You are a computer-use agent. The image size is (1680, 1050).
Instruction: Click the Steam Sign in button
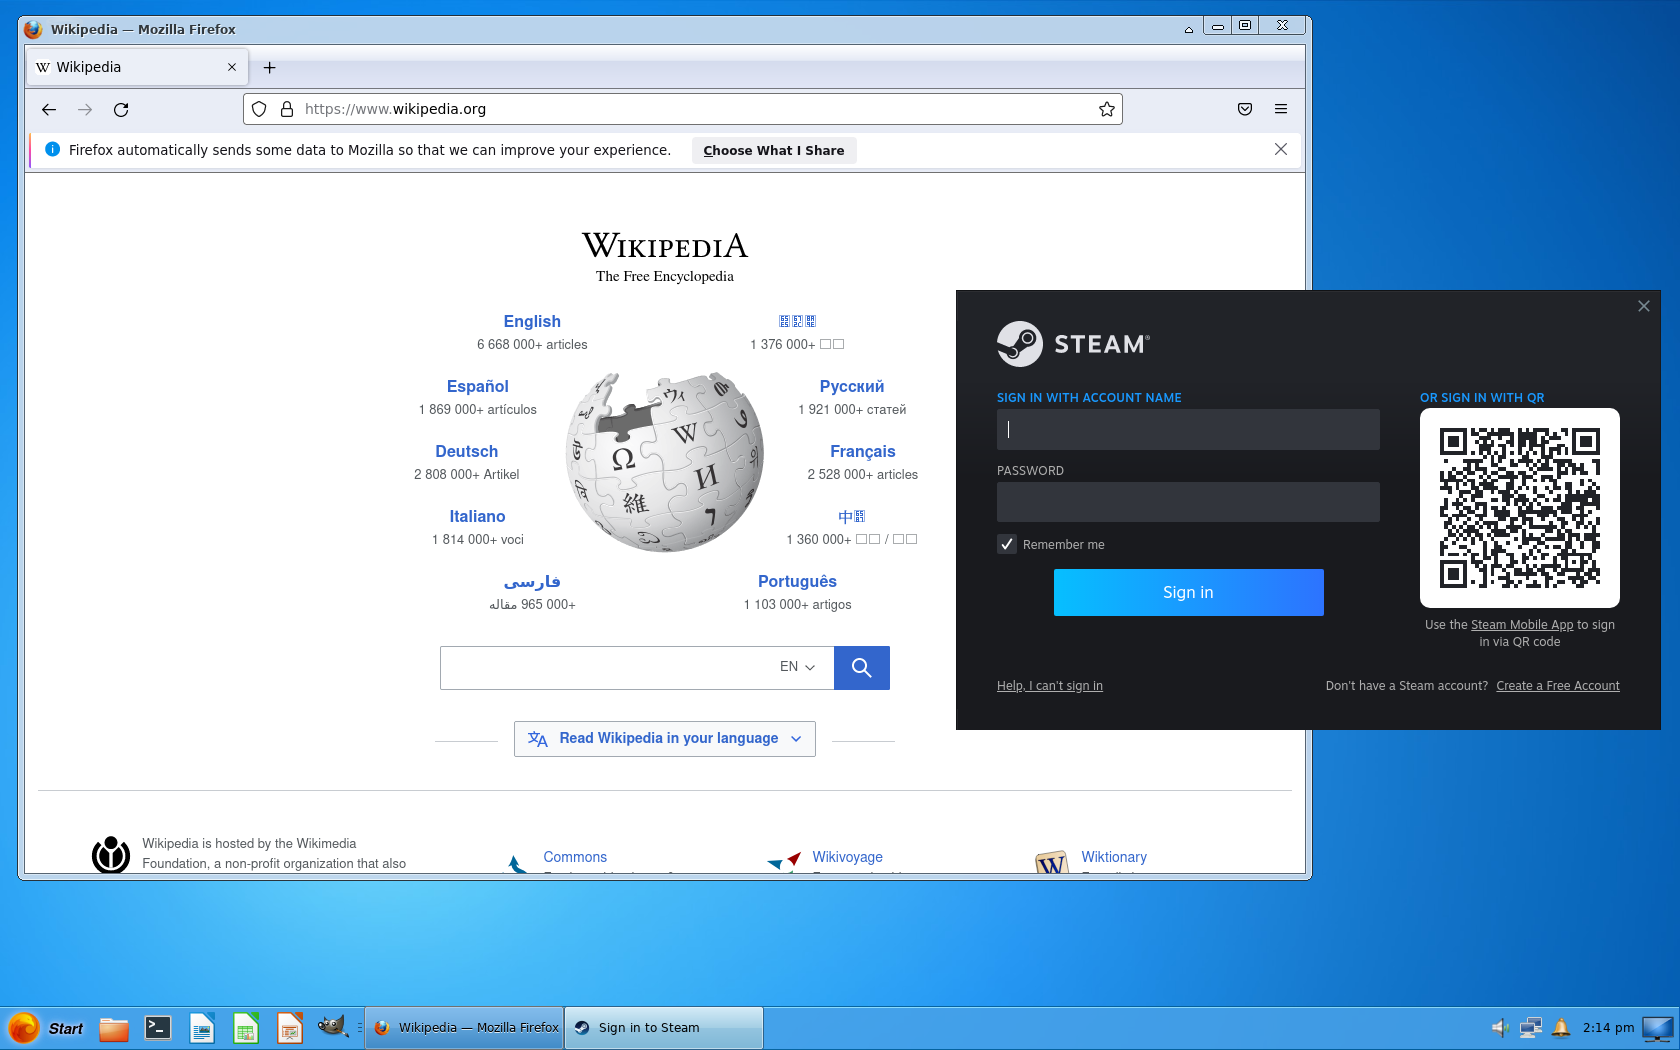click(x=1189, y=593)
